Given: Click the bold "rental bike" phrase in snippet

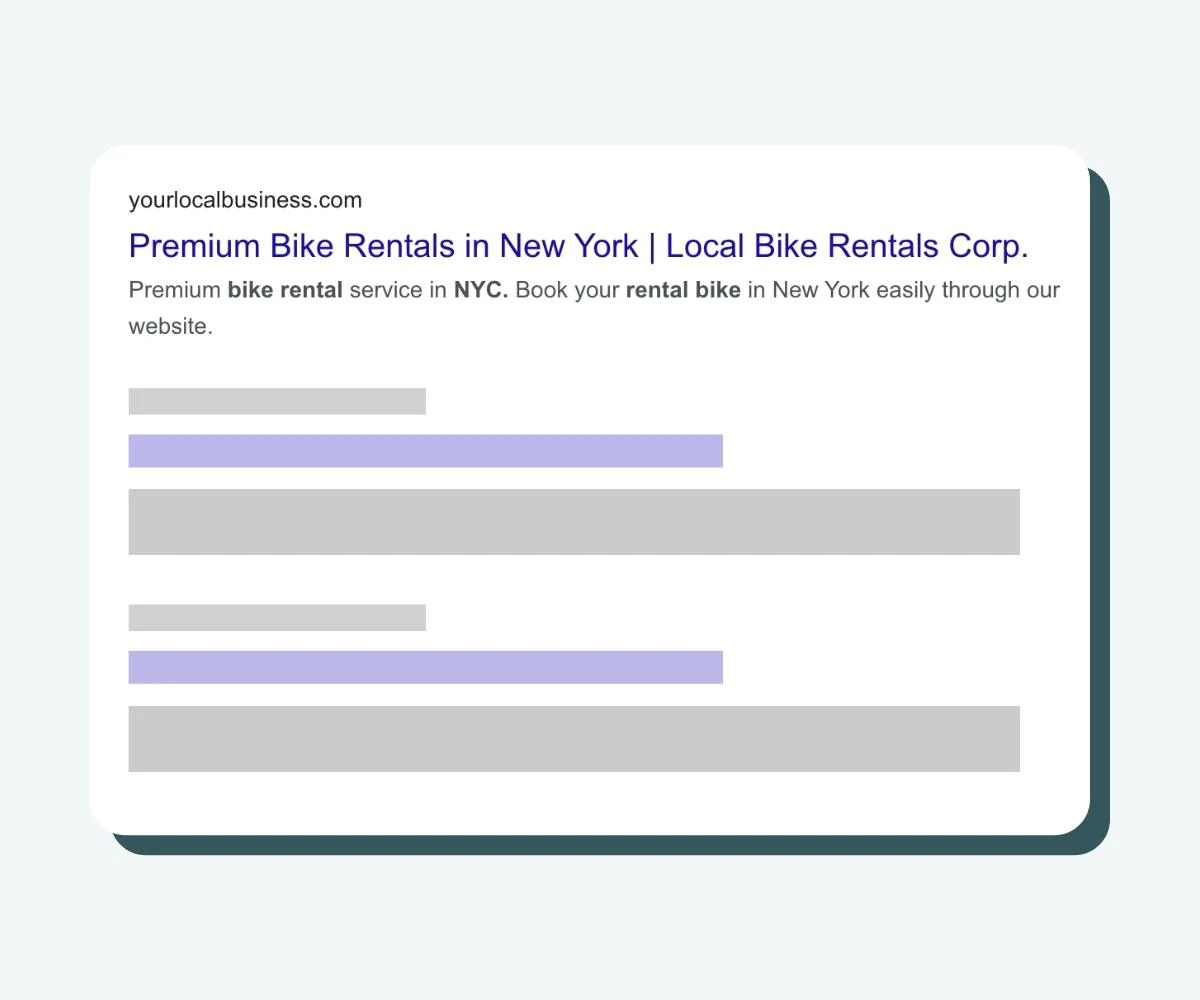Looking at the screenshot, I should coord(683,290).
